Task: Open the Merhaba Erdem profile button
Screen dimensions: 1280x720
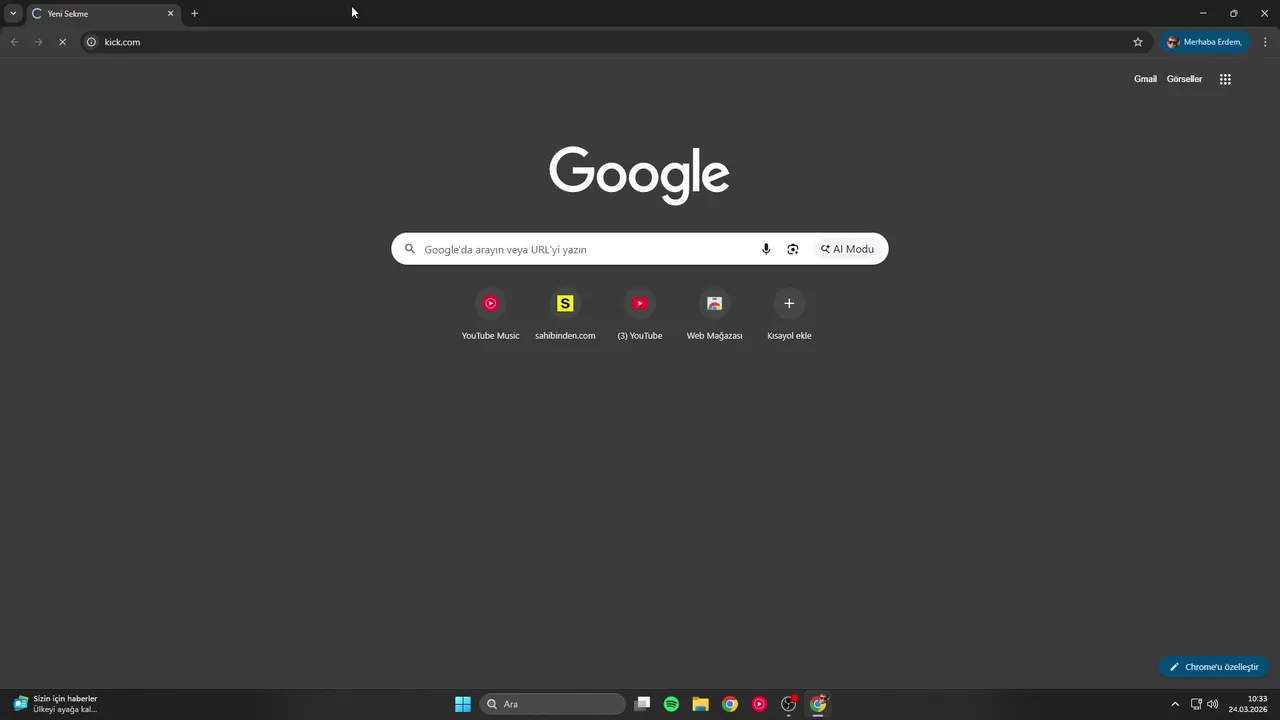Action: click(x=1205, y=42)
